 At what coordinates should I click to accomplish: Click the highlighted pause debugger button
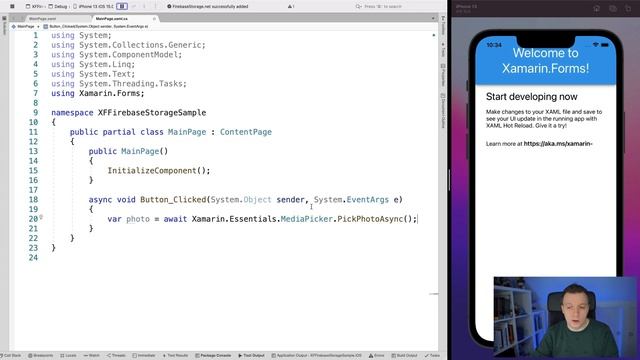point(122,6)
